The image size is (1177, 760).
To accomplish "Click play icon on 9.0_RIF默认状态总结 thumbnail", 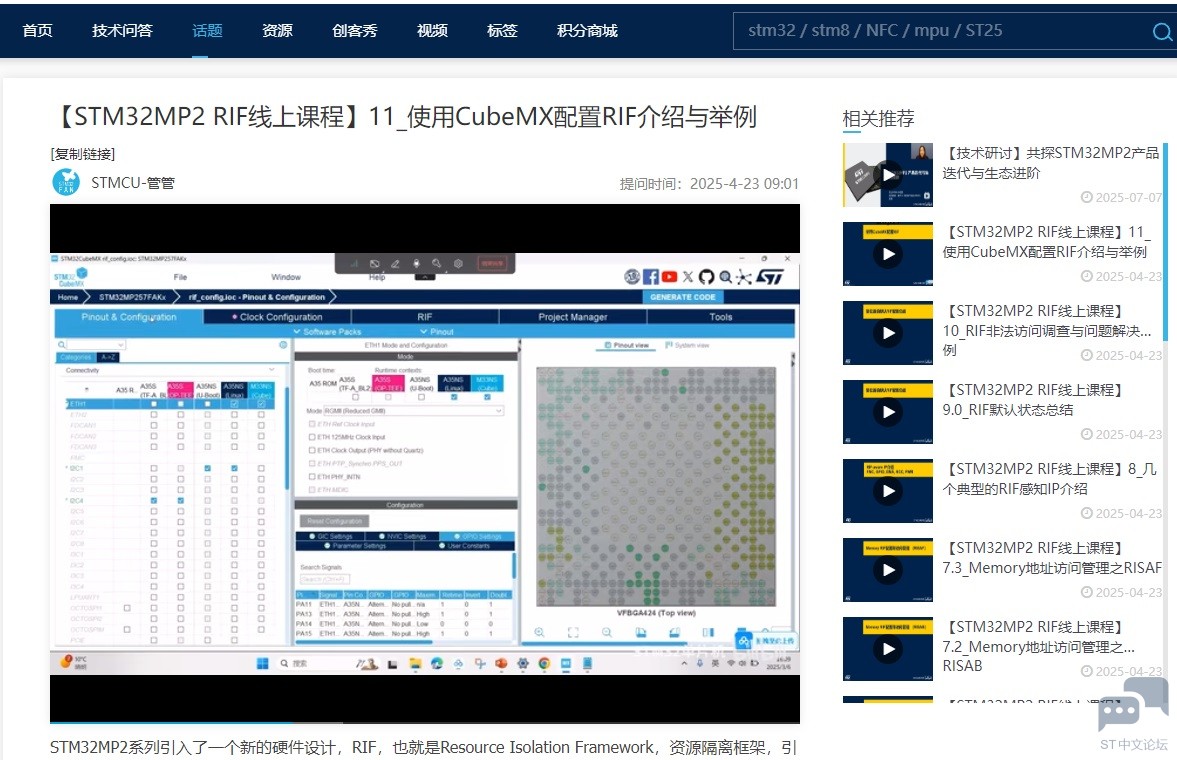I will [888, 412].
